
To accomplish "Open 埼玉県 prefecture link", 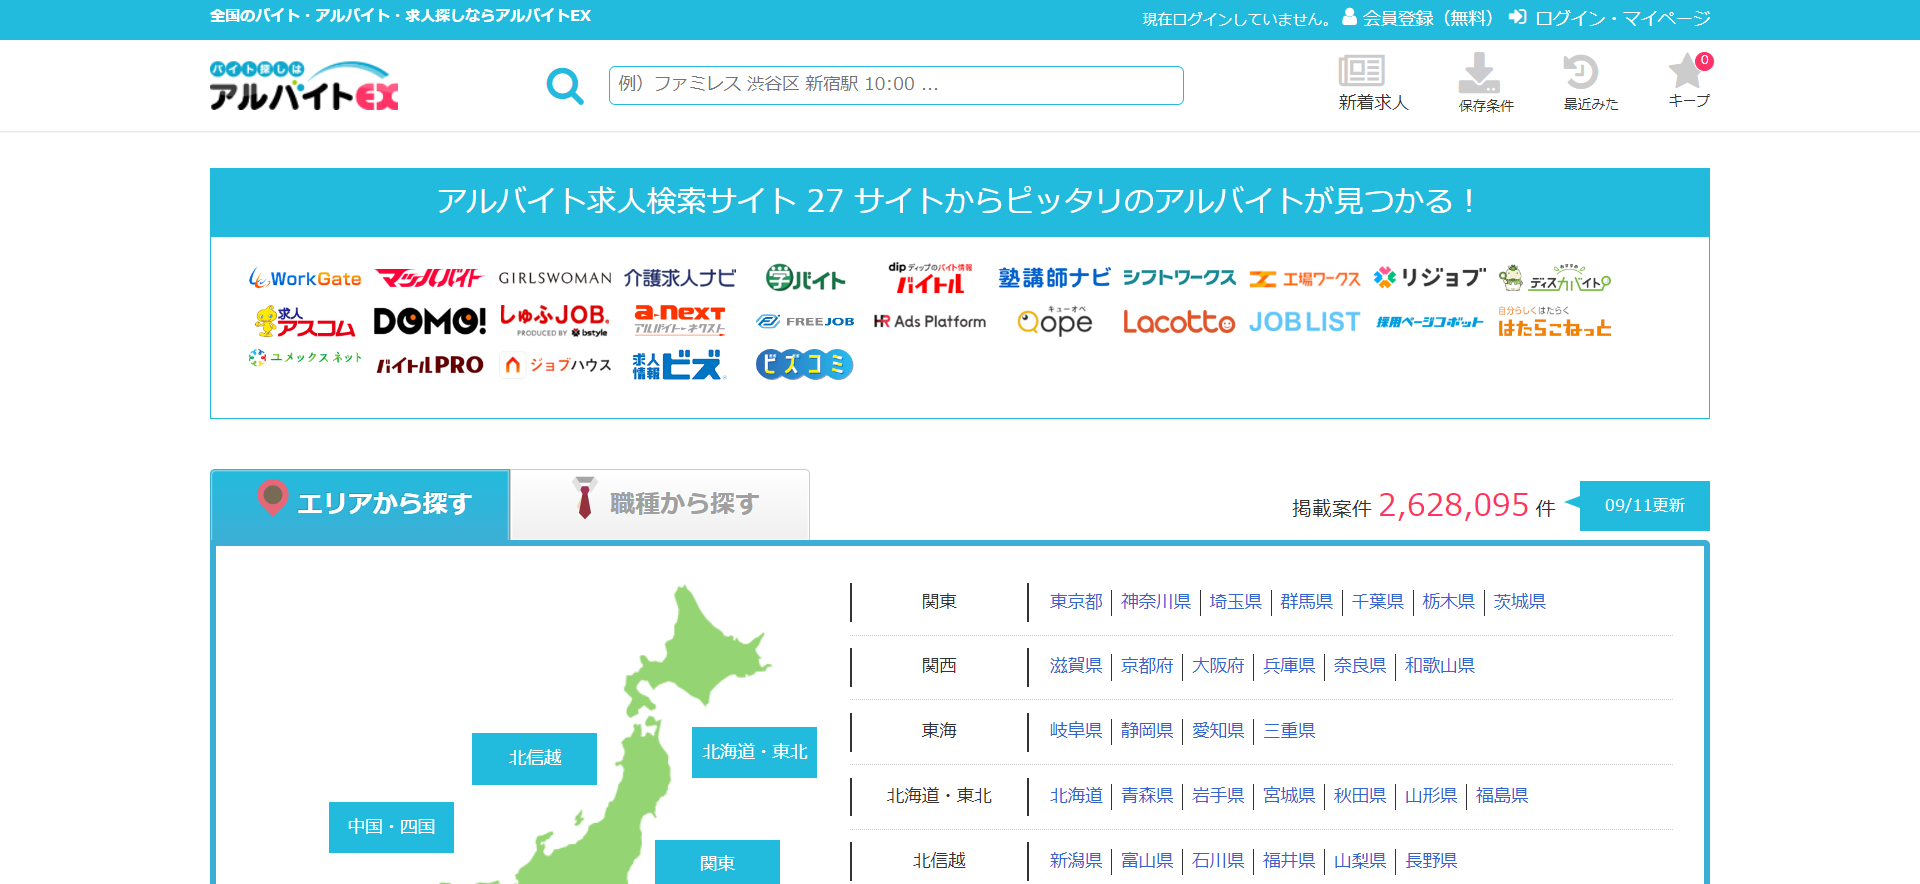I will tap(1235, 601).
